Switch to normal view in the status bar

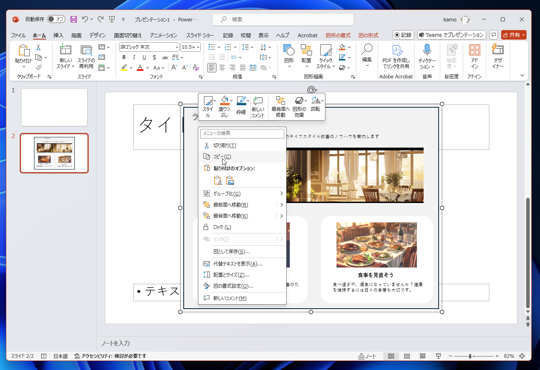click(391, 356)
